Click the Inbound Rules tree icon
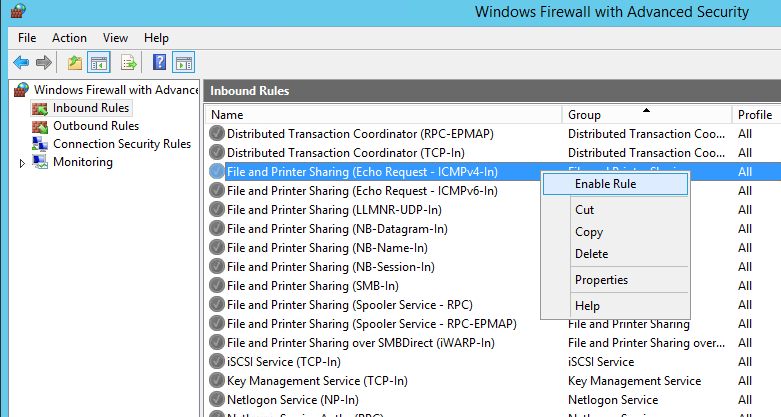Viewport: 781px width, 417px height. tap(40, 108)
